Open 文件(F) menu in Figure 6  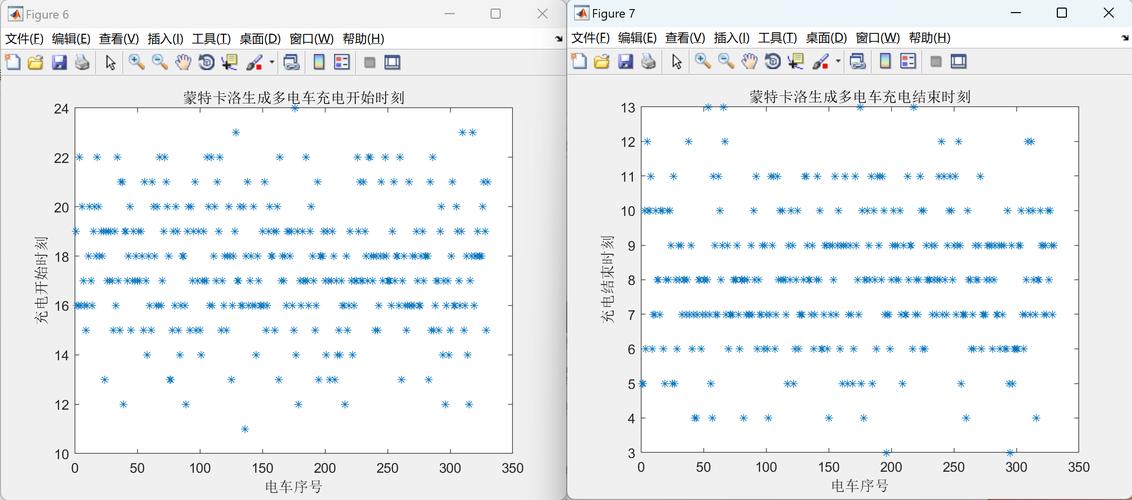click(25, 38)
